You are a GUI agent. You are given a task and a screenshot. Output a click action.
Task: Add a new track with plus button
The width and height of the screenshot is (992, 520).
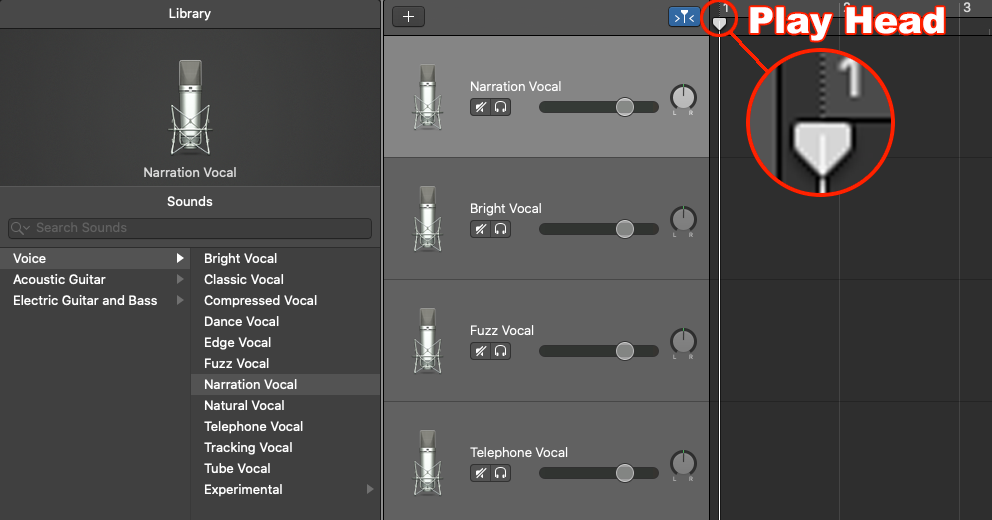tap(408, 16)
